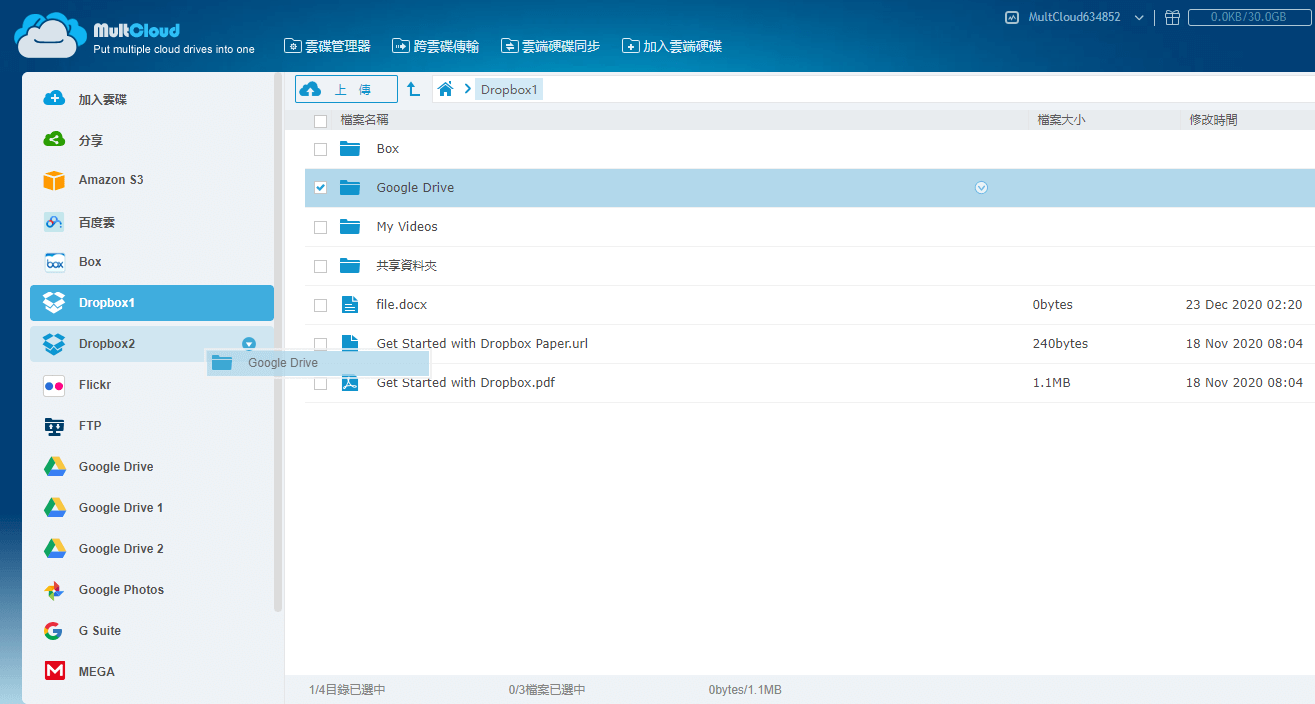The image size is (1315, 704).
Task: Sort by 檔案大小 column header
Action: click(x=1061, y=120)
